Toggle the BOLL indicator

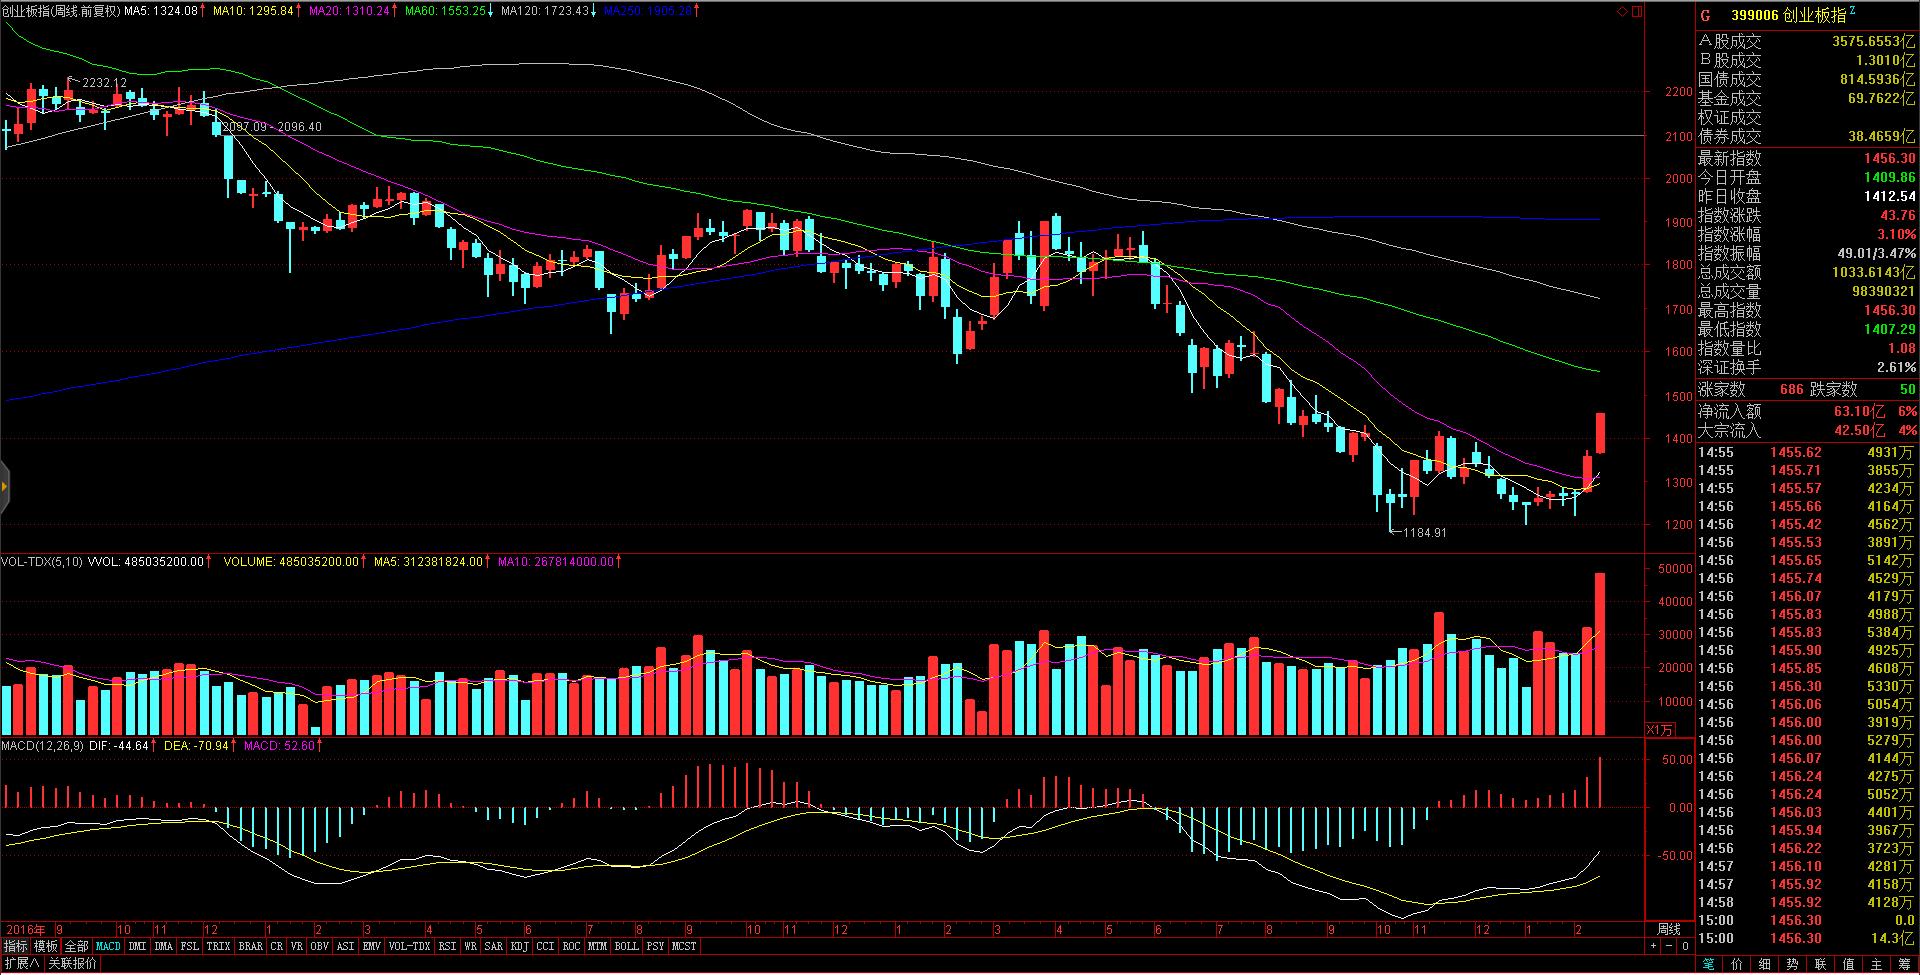(x=626, y=946)
